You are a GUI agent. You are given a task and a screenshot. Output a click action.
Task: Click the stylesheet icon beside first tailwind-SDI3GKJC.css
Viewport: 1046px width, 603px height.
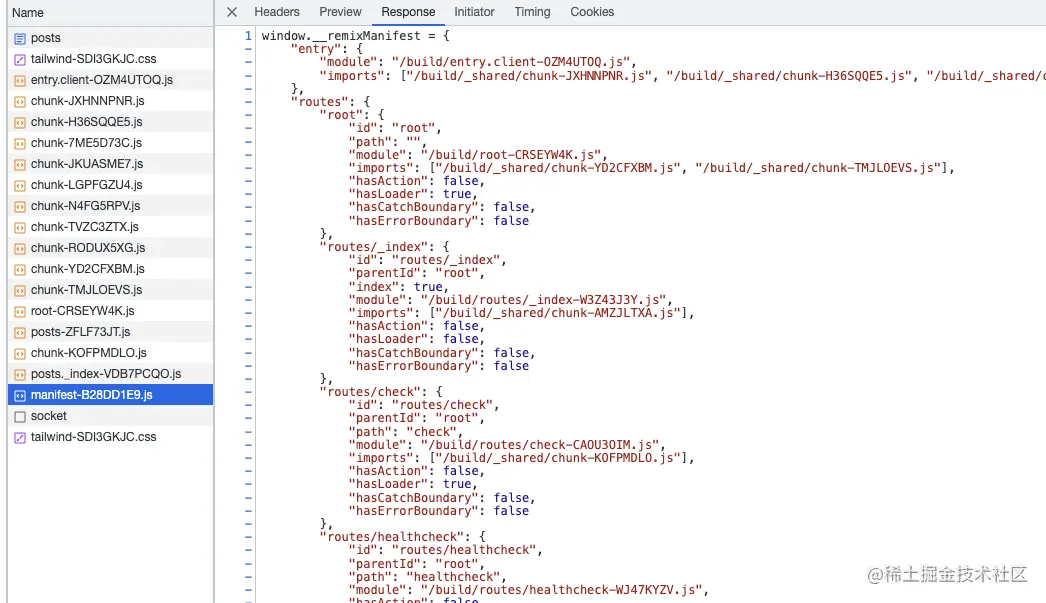click(x=20, y=60)
